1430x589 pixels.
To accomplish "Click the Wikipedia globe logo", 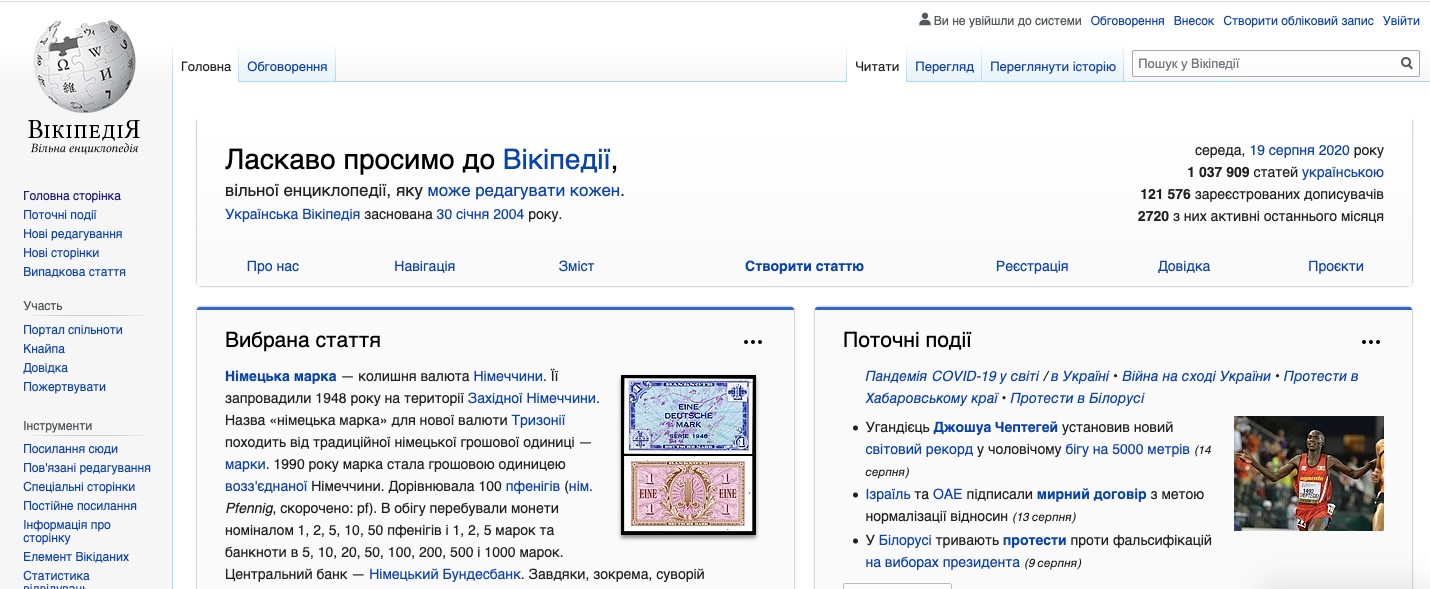I will tap(85, 68).
